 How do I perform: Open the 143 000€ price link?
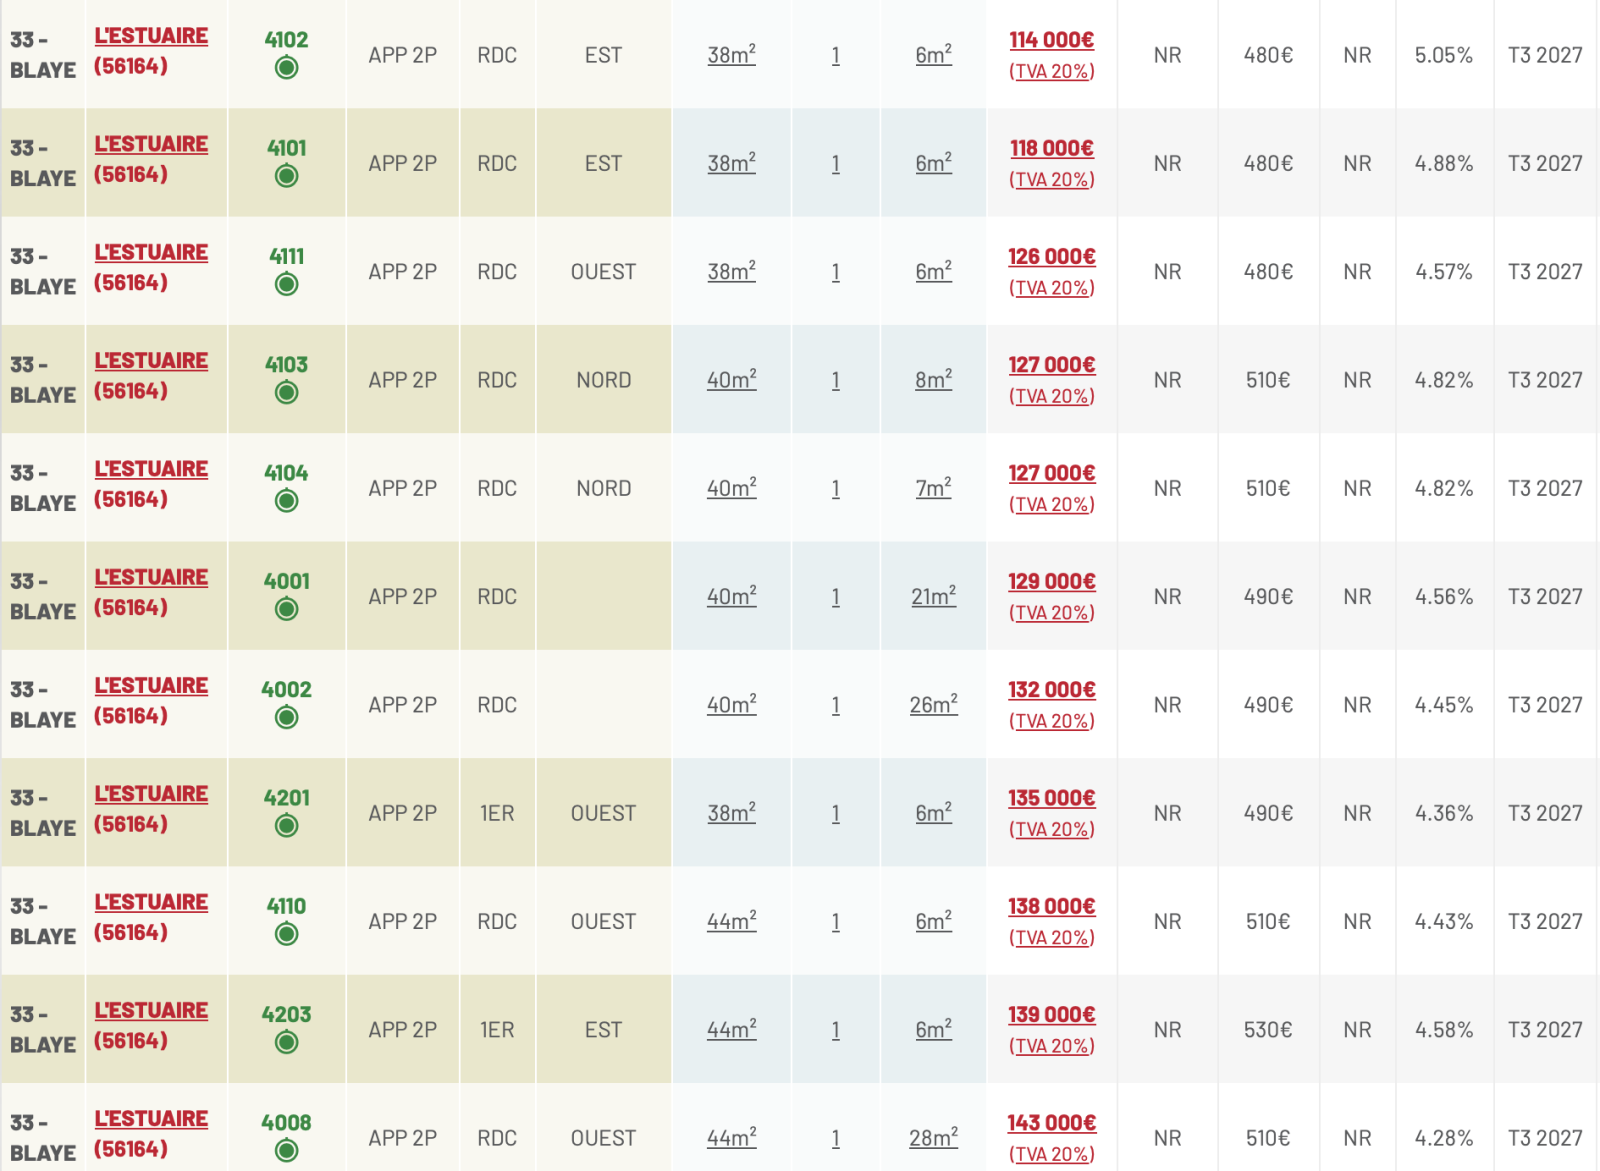pyautogui.click(x=1051, y=1123)
